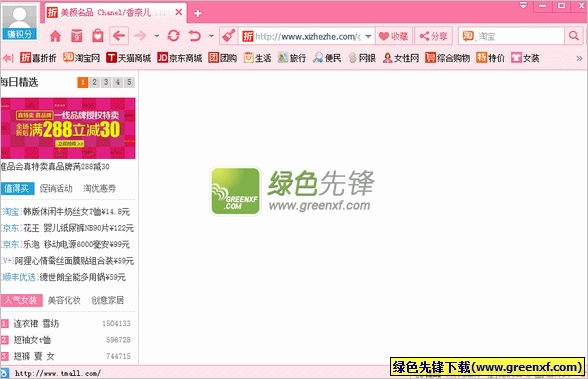Open 网银 bookmark
The height and width of the screenshot is (379, 588).
[362, 58]
